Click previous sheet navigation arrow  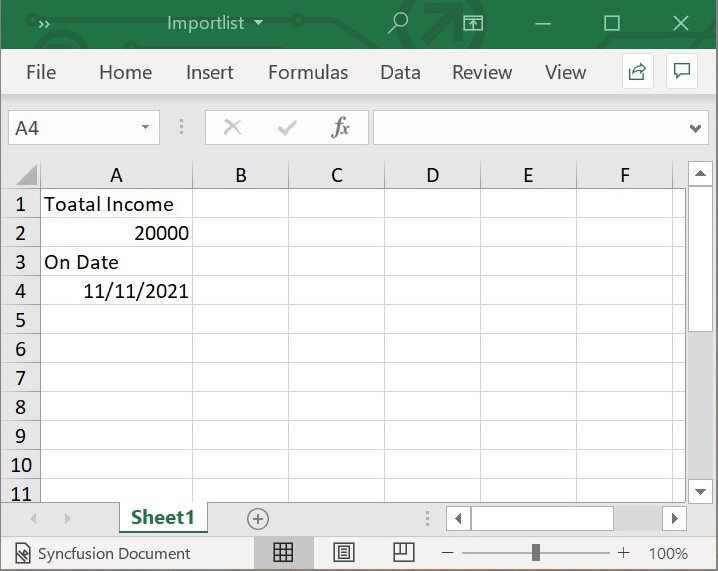pos(33,518)
